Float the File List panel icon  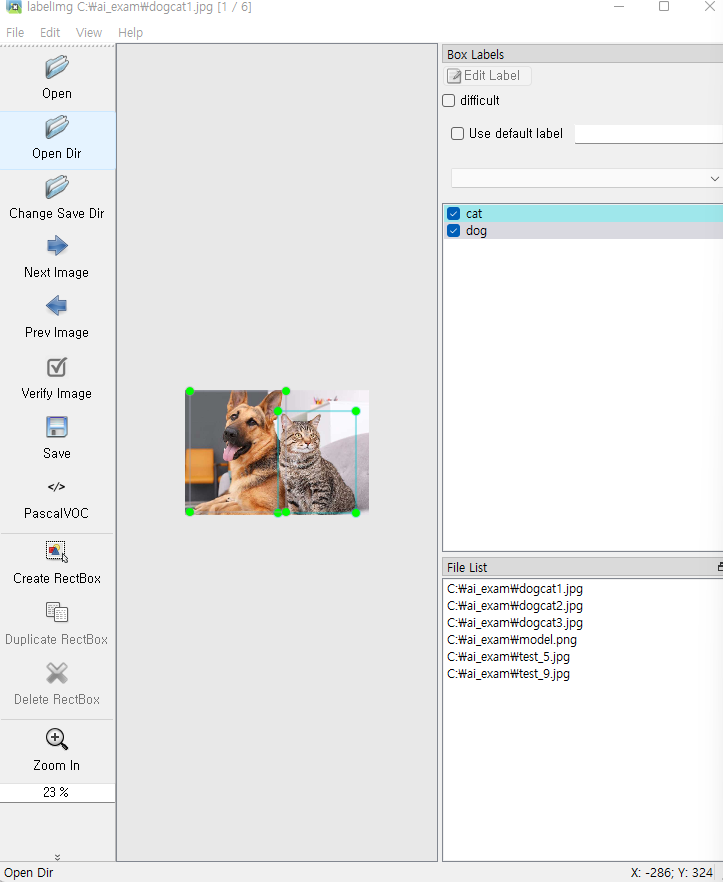click(x=720, y=567)
